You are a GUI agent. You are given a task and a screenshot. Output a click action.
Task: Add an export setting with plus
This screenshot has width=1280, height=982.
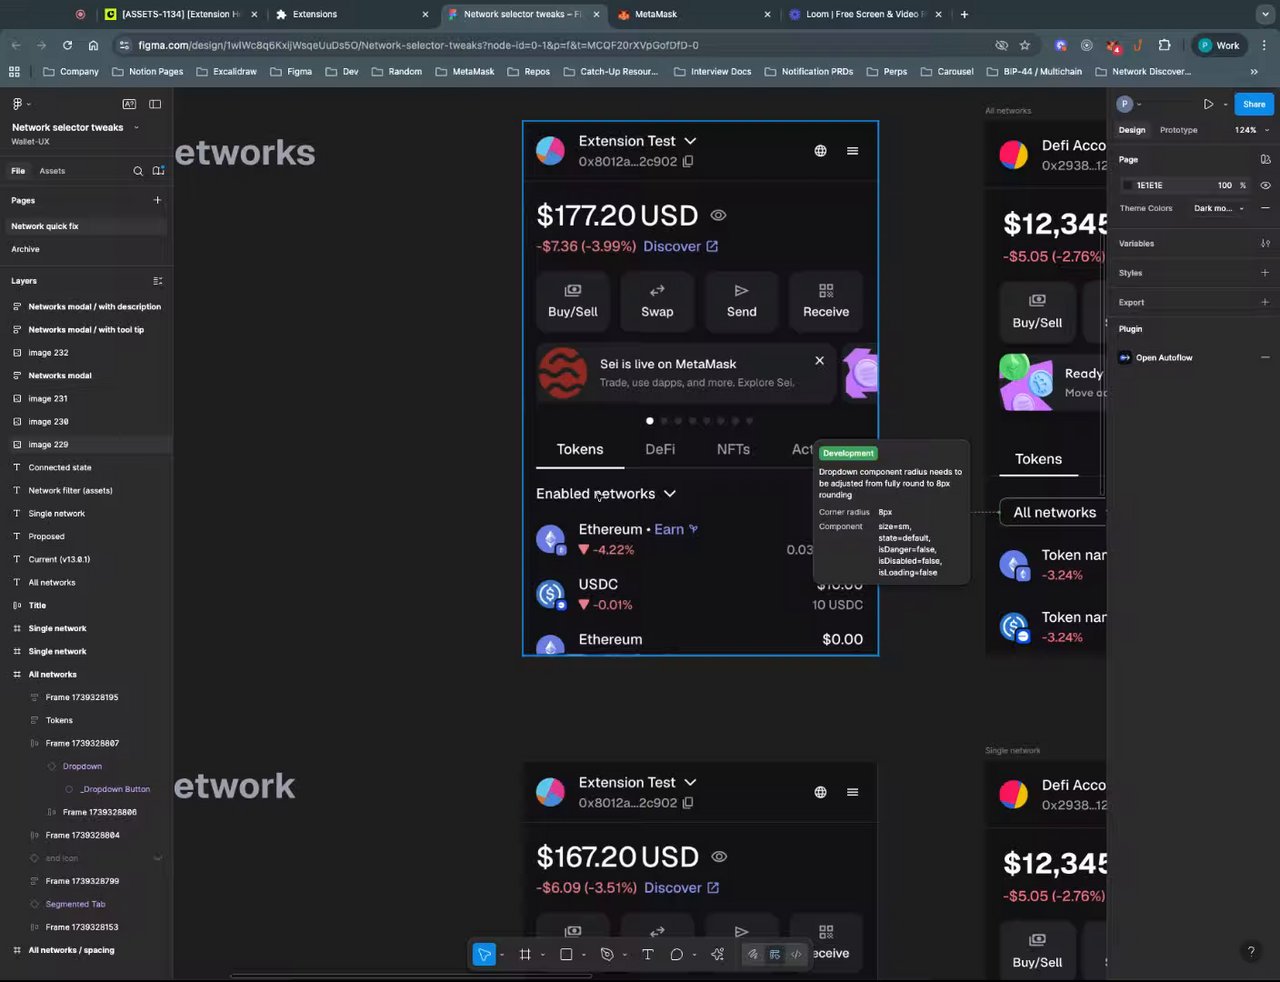(x=1265, y=302)
